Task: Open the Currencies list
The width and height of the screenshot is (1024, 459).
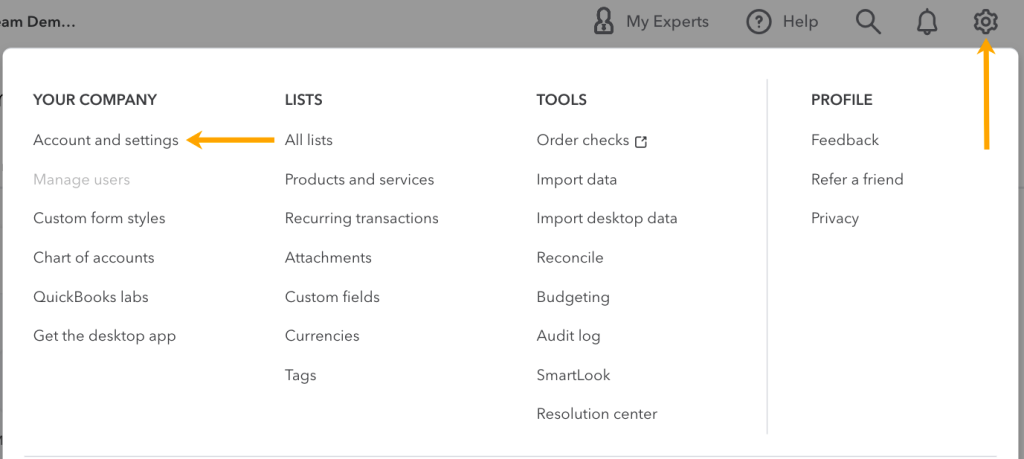Action: (322, 336)
